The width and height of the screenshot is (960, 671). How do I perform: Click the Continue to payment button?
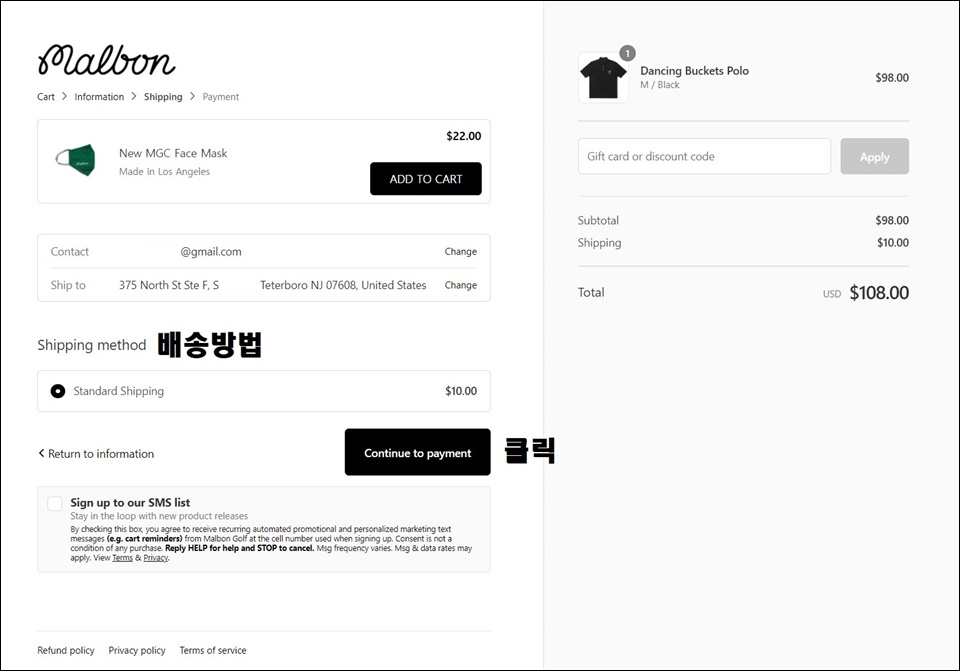click(418, 452)
